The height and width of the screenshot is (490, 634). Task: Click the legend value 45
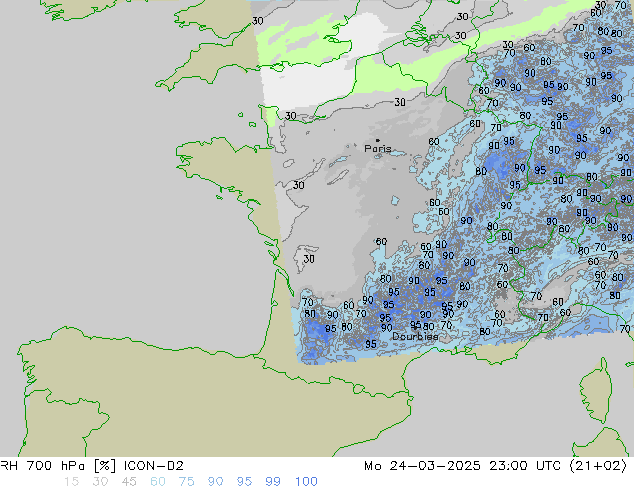click(x=129, y=482)
